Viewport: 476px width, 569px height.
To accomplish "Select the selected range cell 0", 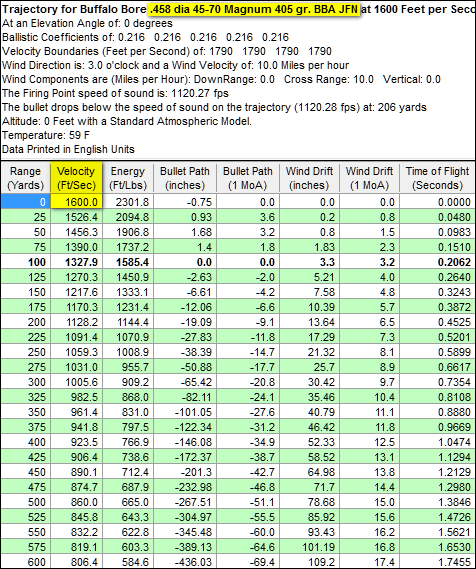I will click(x=25, y=201).
